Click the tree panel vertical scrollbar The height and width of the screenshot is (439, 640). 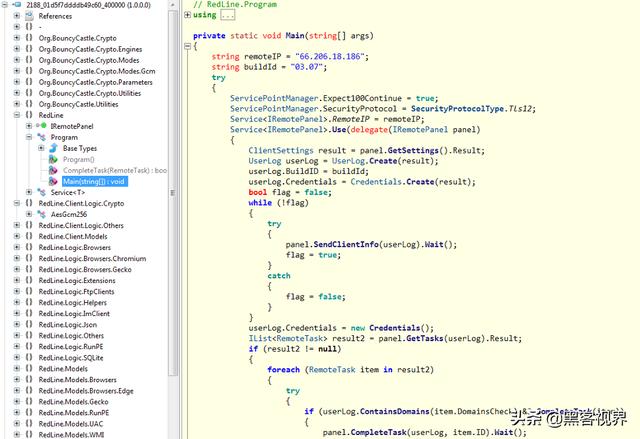coord(174,200)
